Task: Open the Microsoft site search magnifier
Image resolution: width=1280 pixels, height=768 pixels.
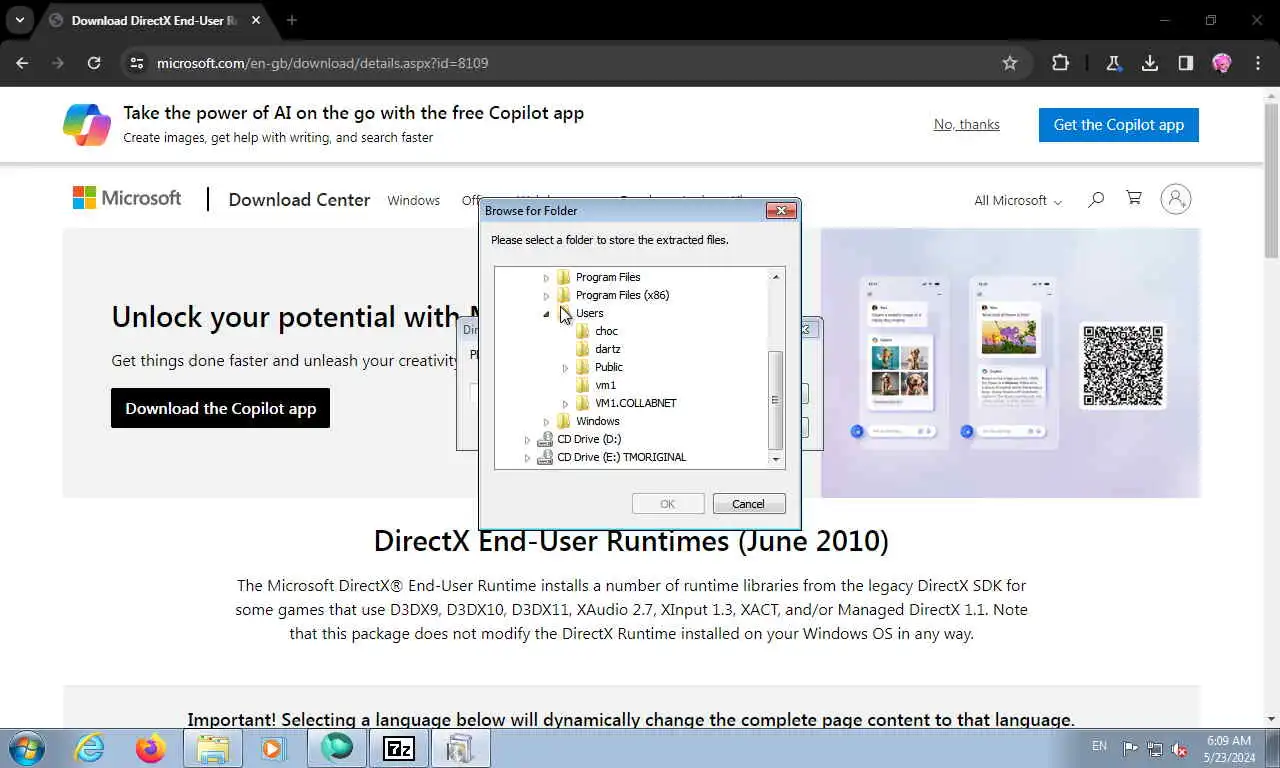Action: tap(1096, 199)
